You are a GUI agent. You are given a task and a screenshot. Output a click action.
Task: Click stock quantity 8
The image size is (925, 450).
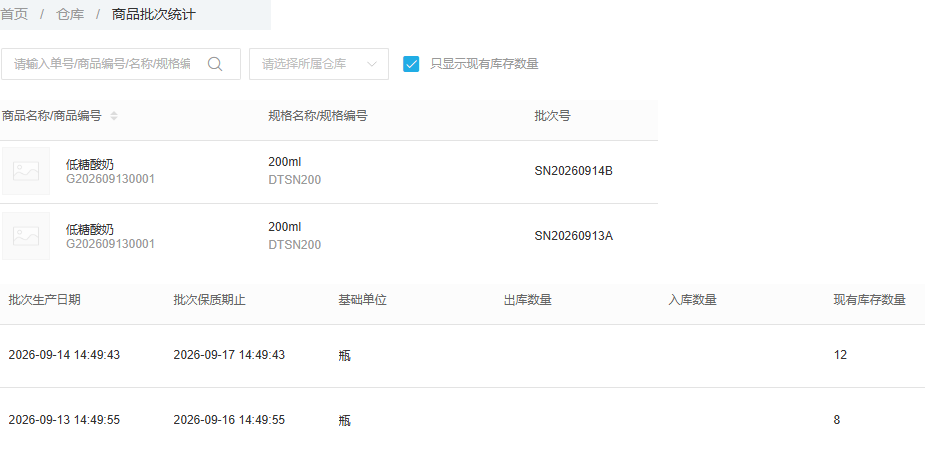coord(837,420)
